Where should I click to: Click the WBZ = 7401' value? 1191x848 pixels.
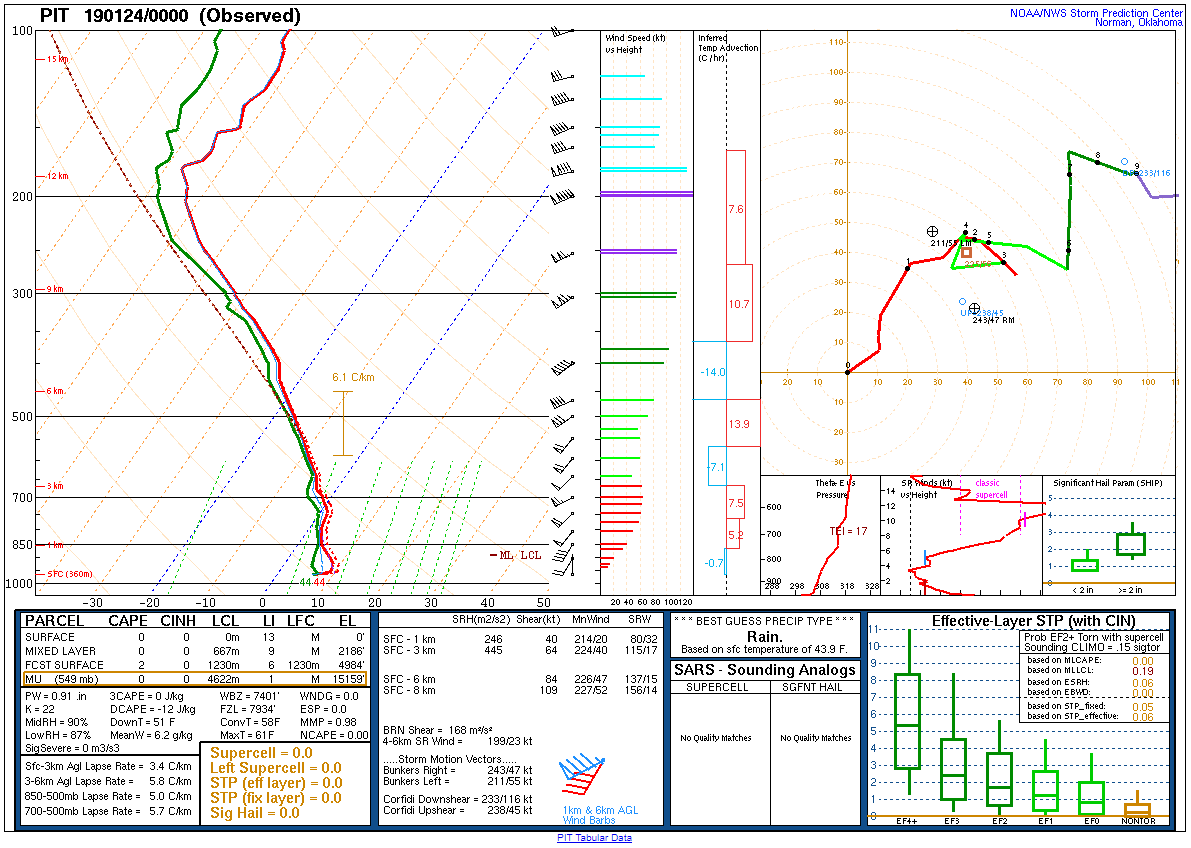[250, 696]
